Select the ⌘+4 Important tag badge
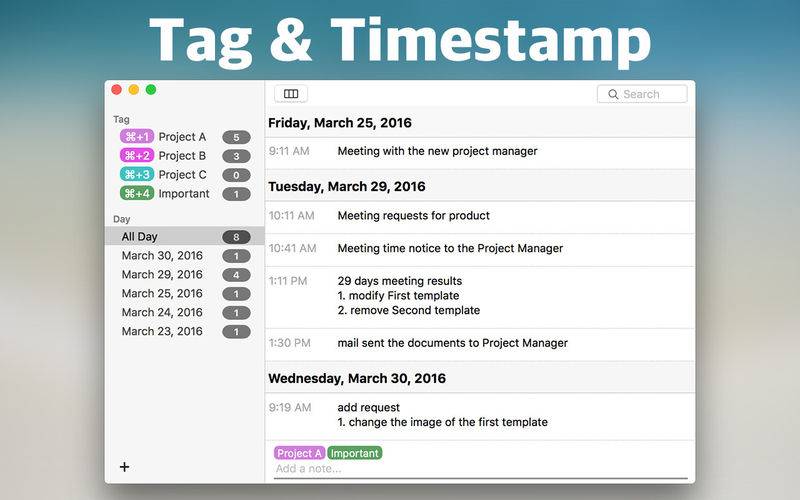800x500 pixels. pos(137,193)
